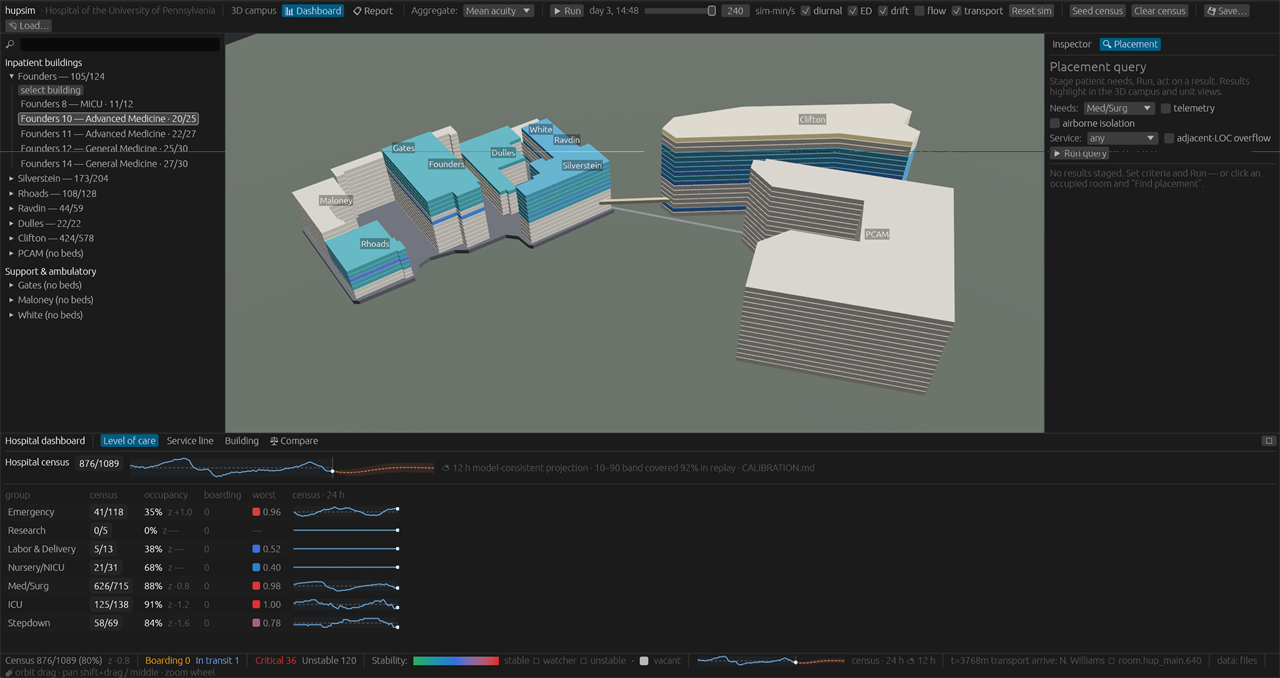Enable the flow checkbox
Screen dimensions: 1280x678
tap(919, 11)
